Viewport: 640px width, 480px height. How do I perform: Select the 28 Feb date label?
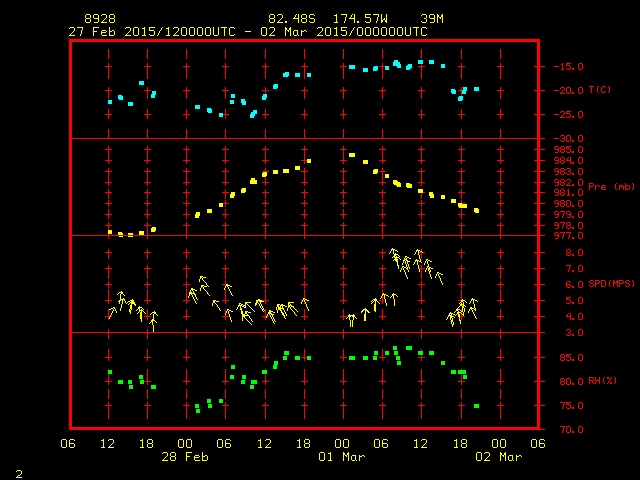(x=185, y=457)
